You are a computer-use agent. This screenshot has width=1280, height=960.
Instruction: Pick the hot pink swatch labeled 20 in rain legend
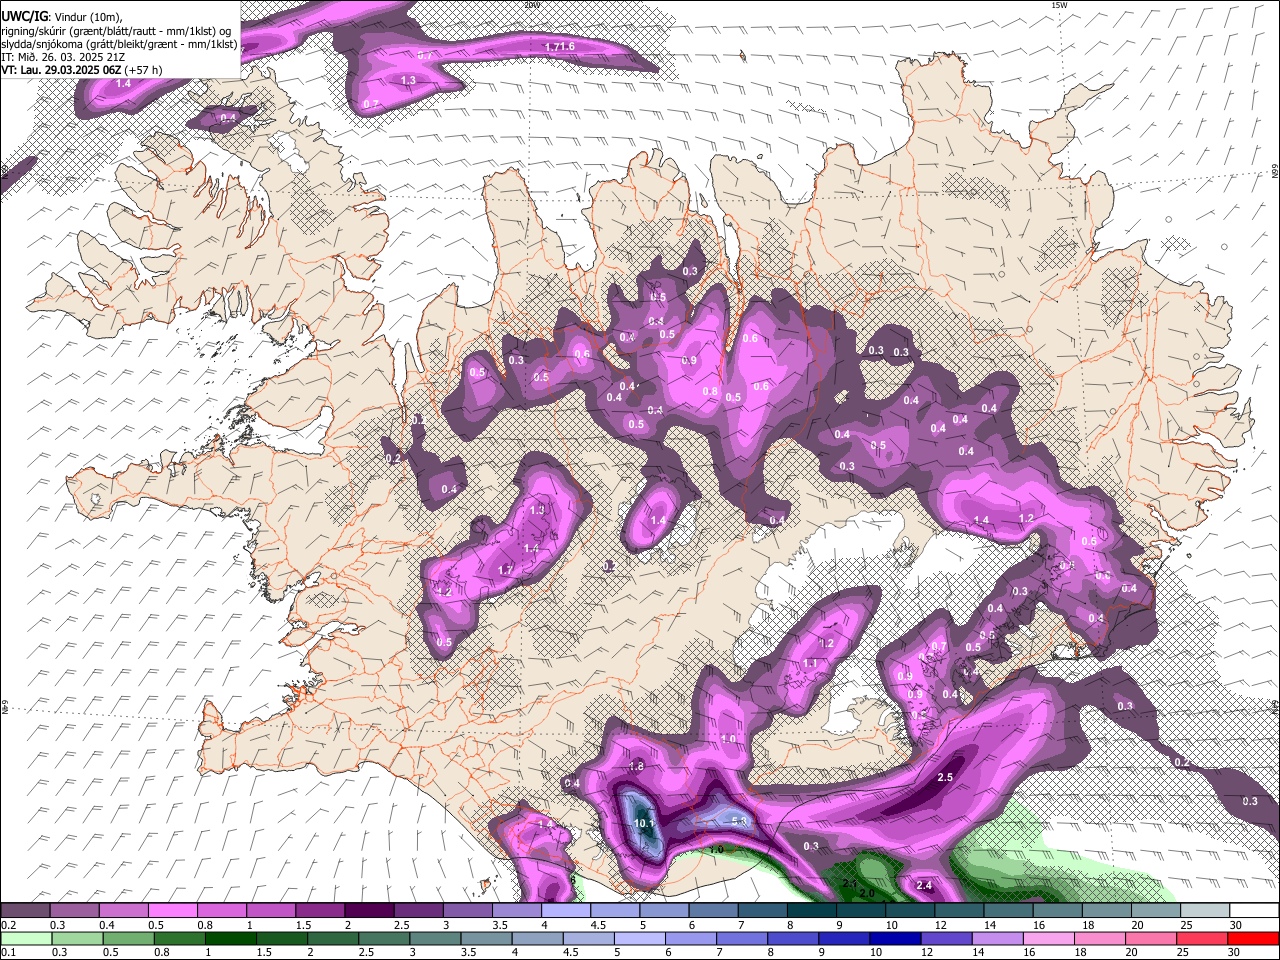click(1149, 938)
